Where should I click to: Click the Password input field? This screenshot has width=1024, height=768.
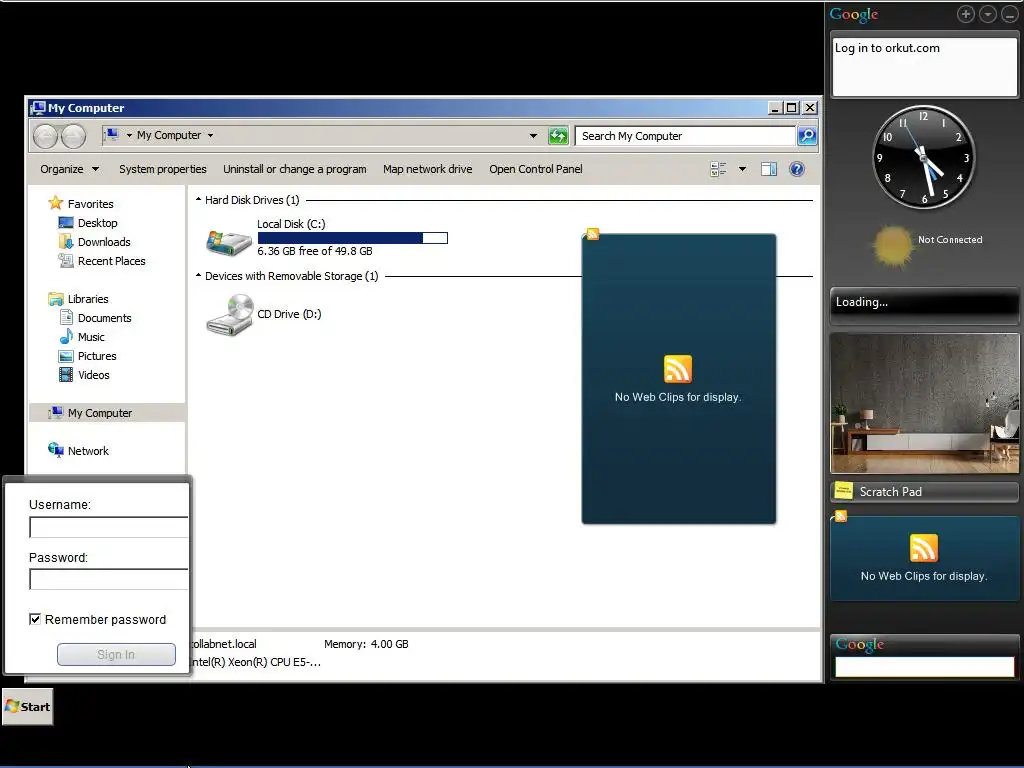[x=108, y=579]
